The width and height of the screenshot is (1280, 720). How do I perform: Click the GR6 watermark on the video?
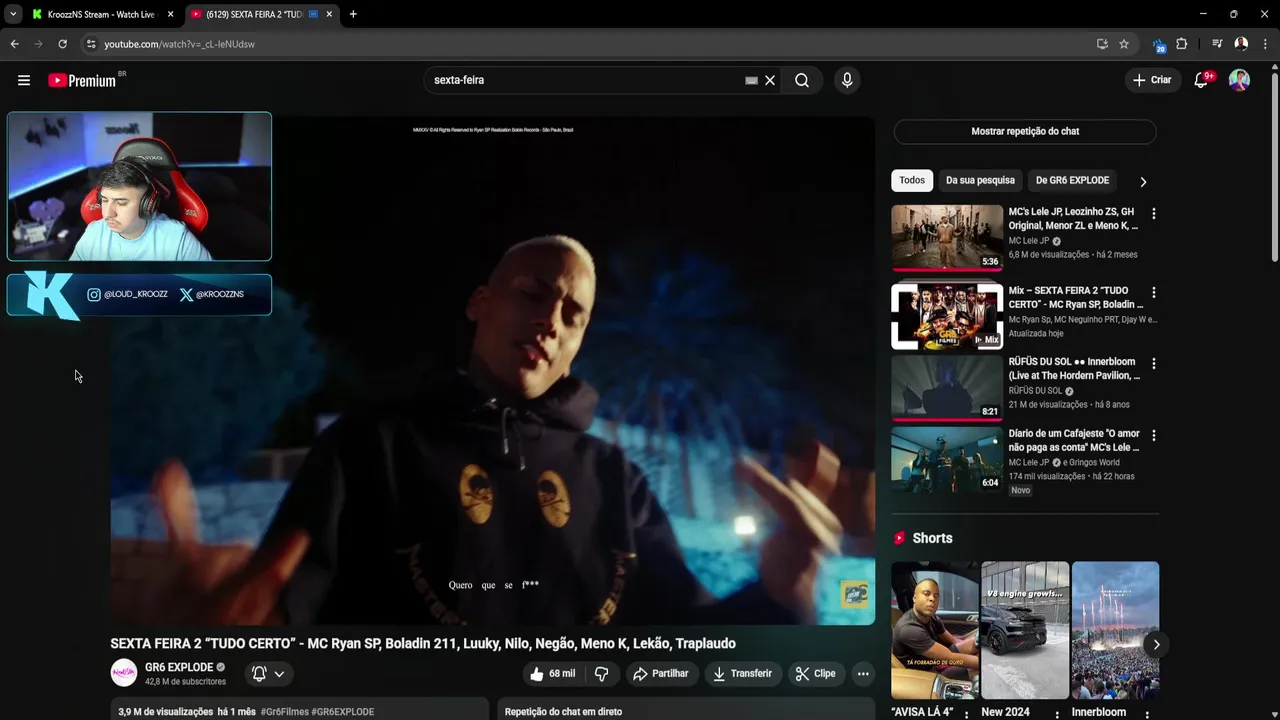point(854,594)
